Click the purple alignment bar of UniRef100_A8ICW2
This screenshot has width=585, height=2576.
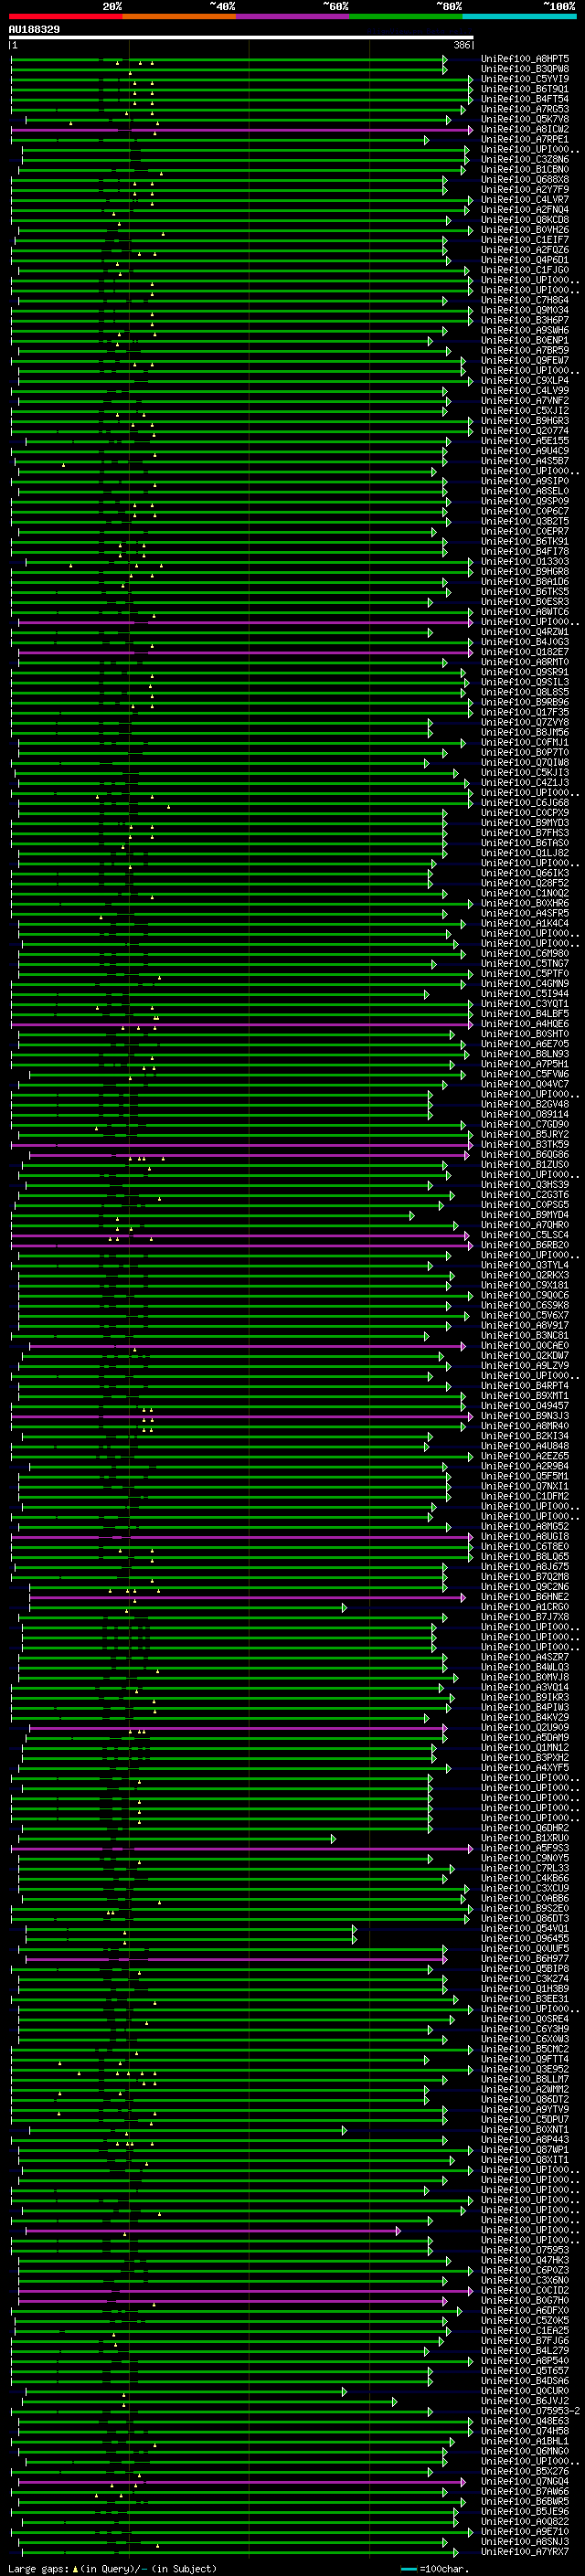point(241,130)
